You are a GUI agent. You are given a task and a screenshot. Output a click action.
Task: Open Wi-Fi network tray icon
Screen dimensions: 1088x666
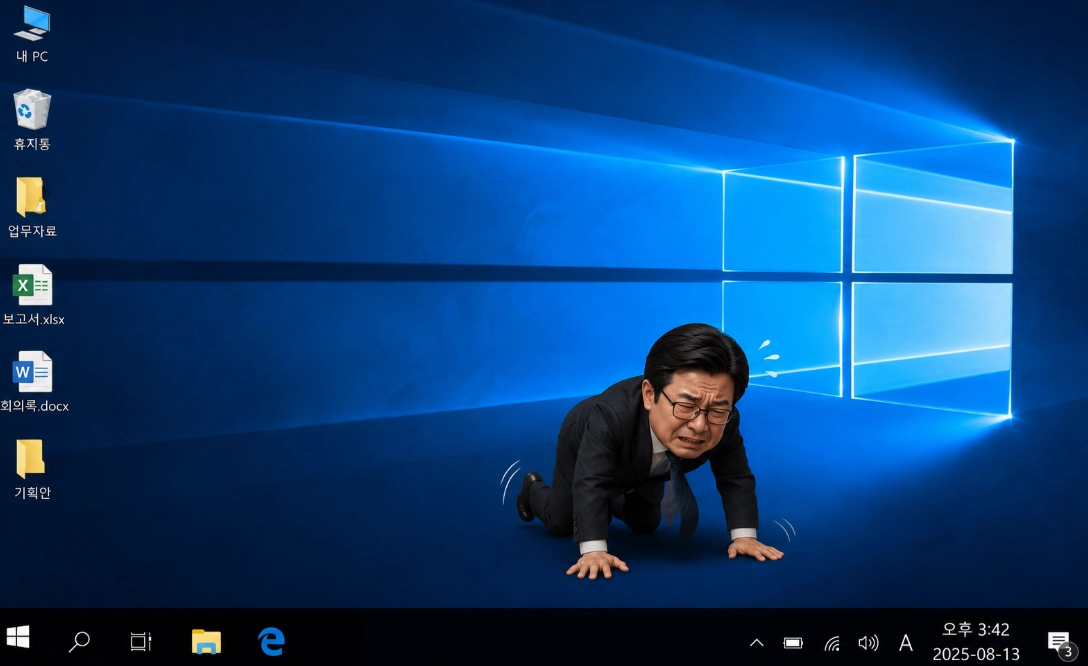[x=832, y=644]
